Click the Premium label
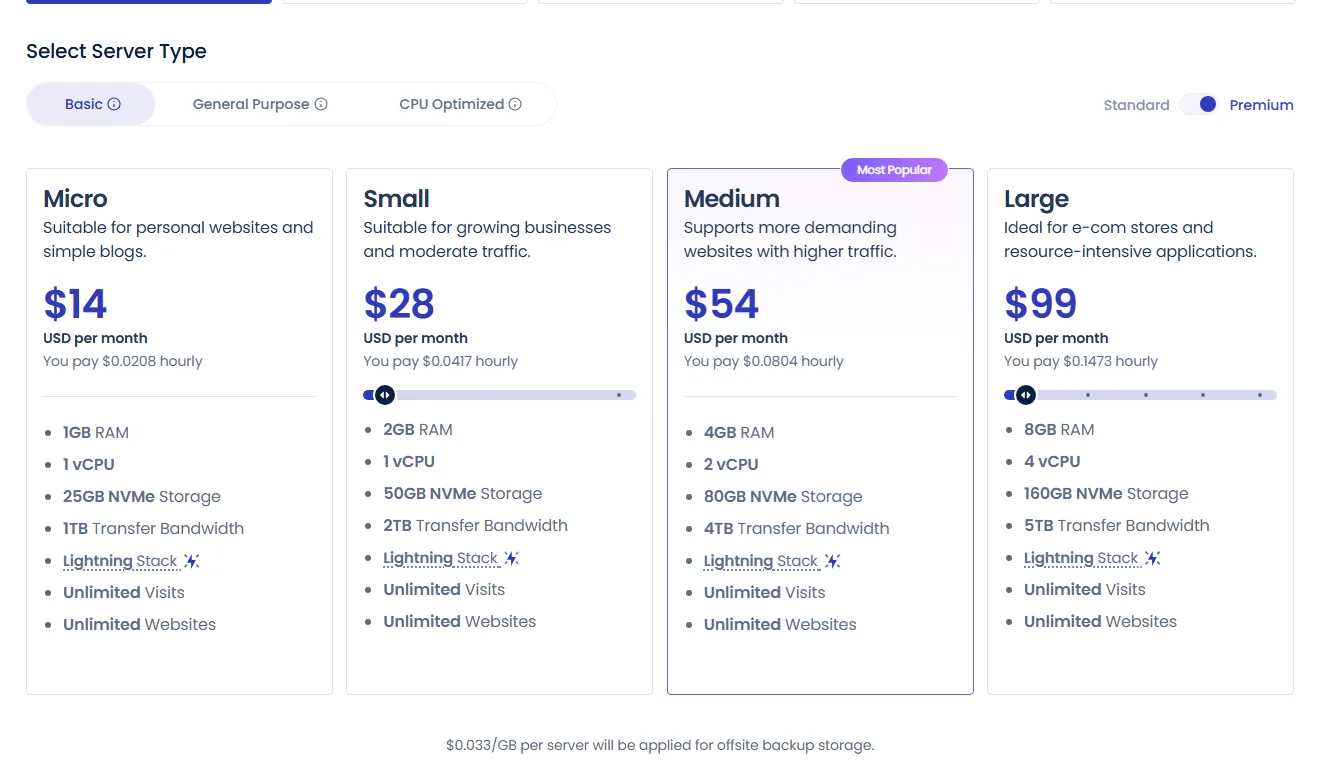 tap(1261, 105)
